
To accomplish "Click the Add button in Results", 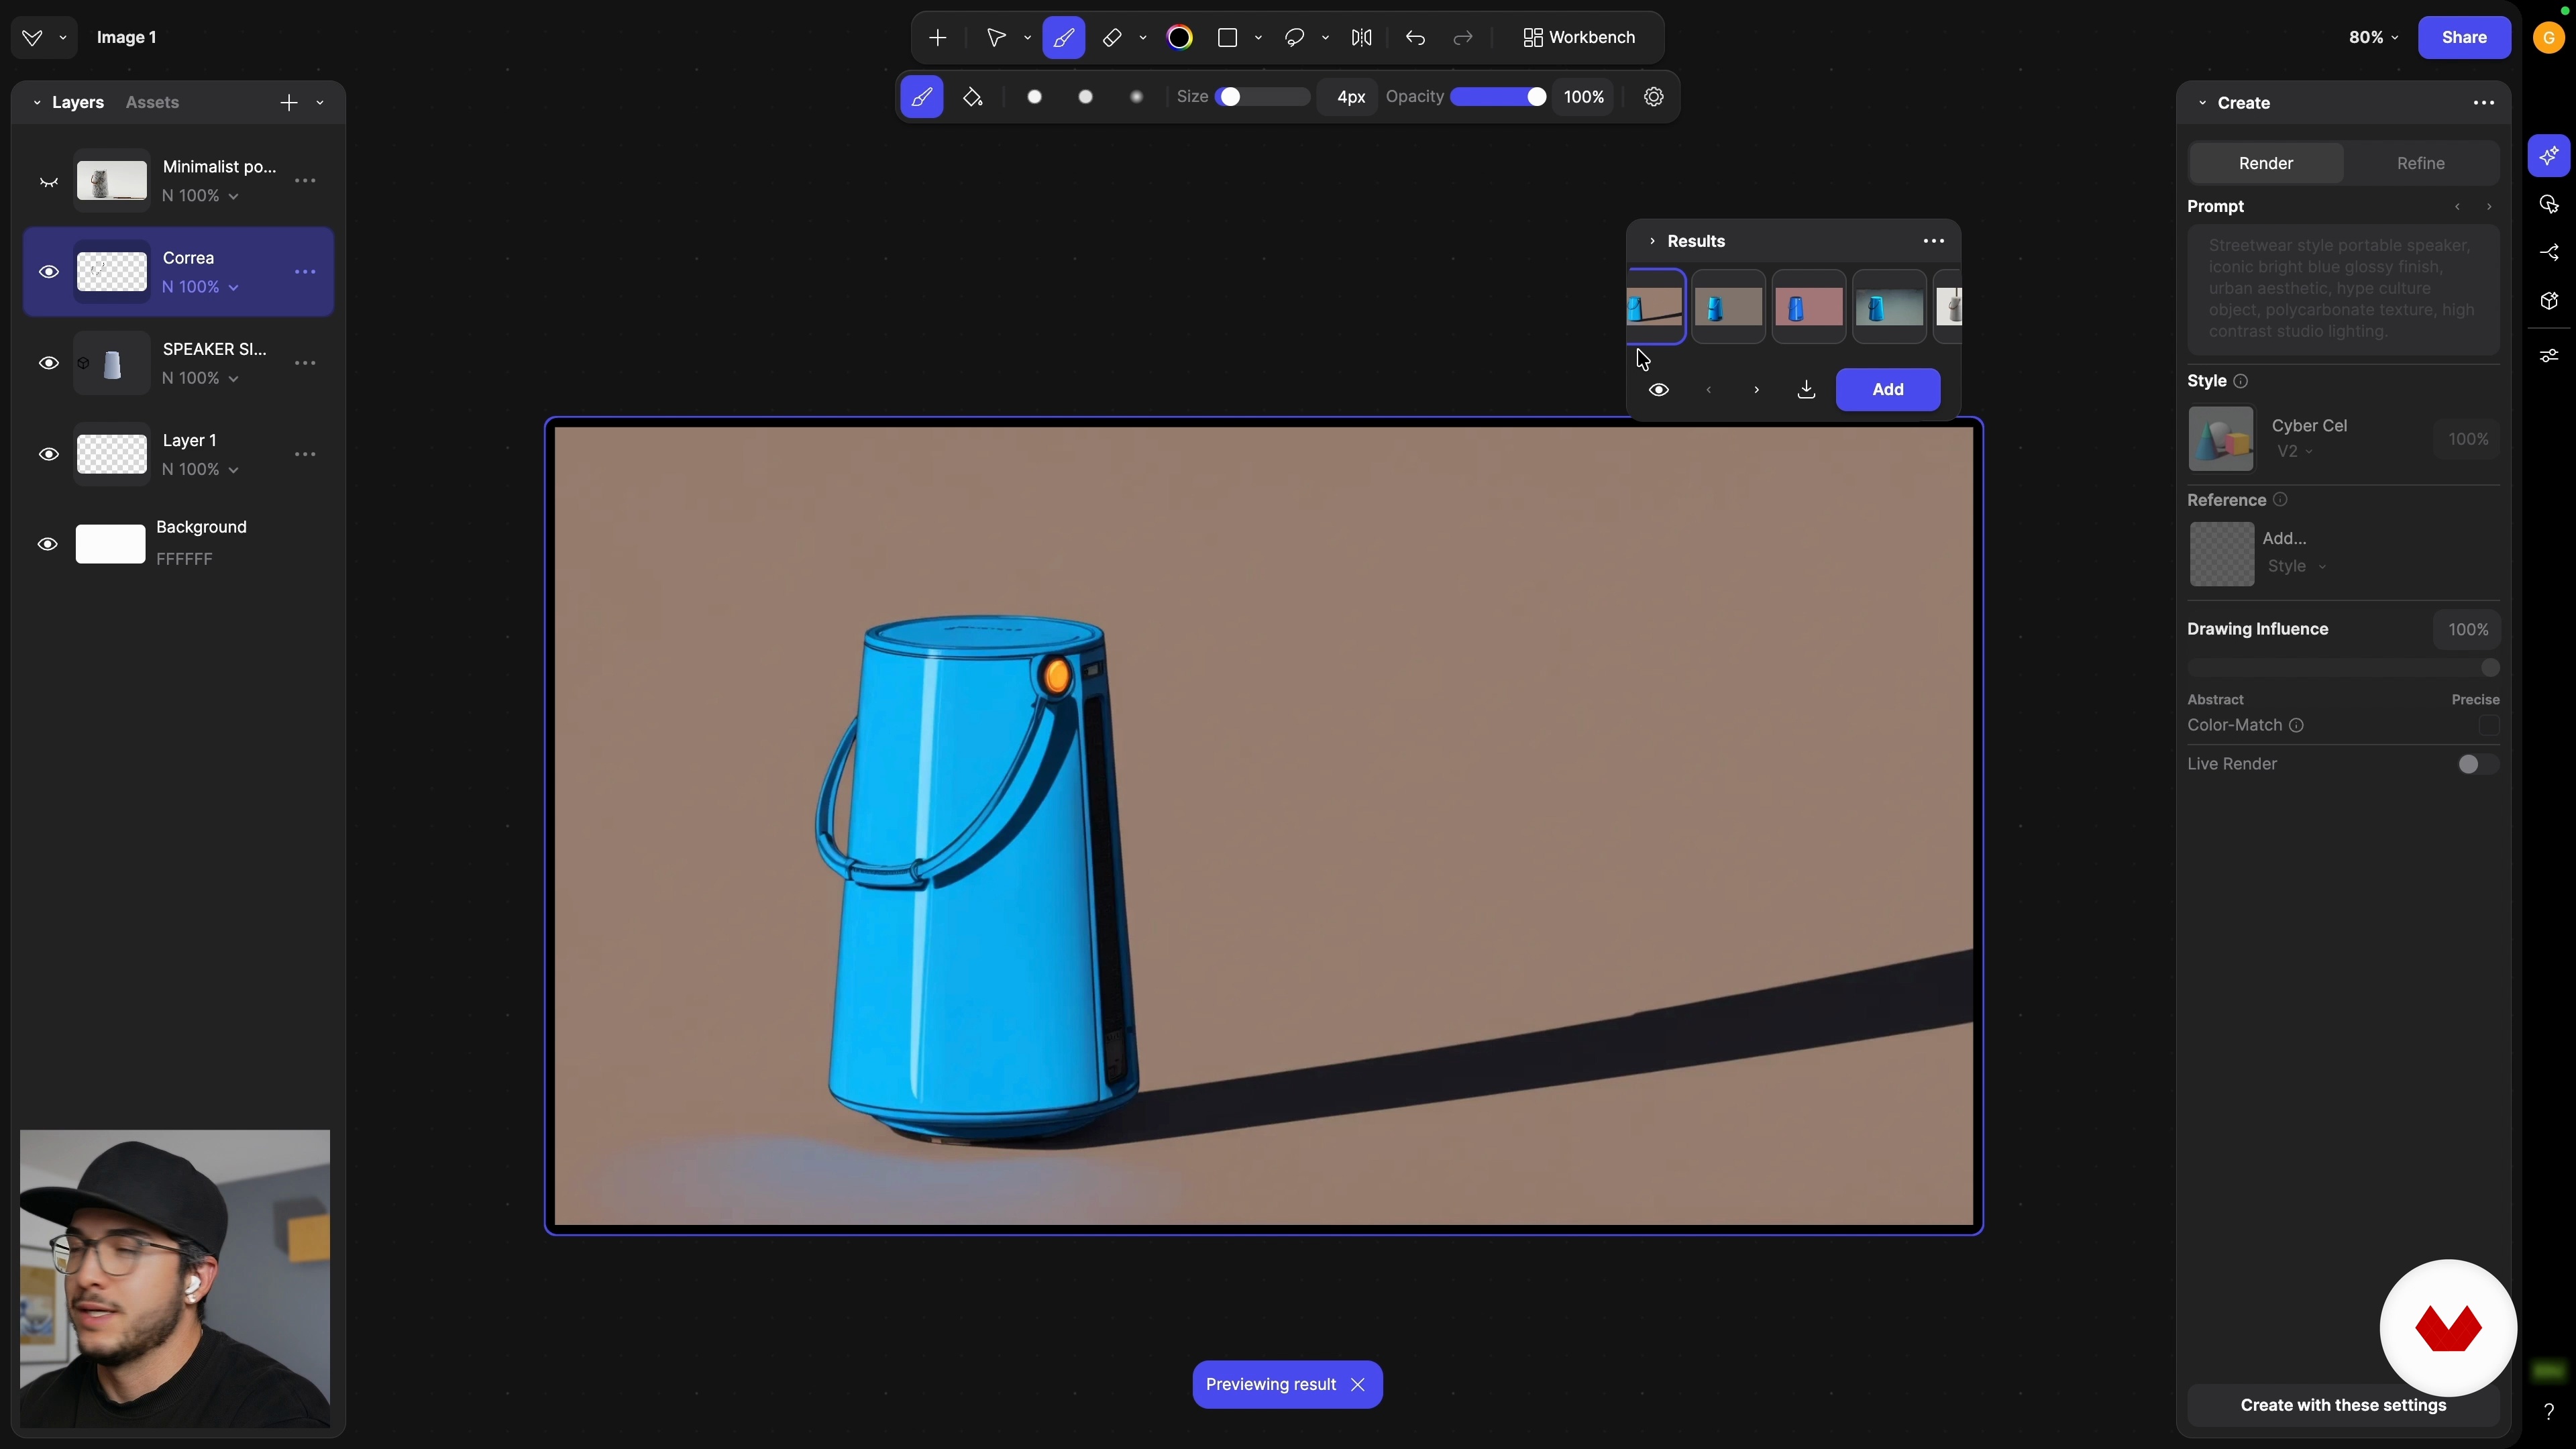I will pyautogui.click(x=1887, y=390).
